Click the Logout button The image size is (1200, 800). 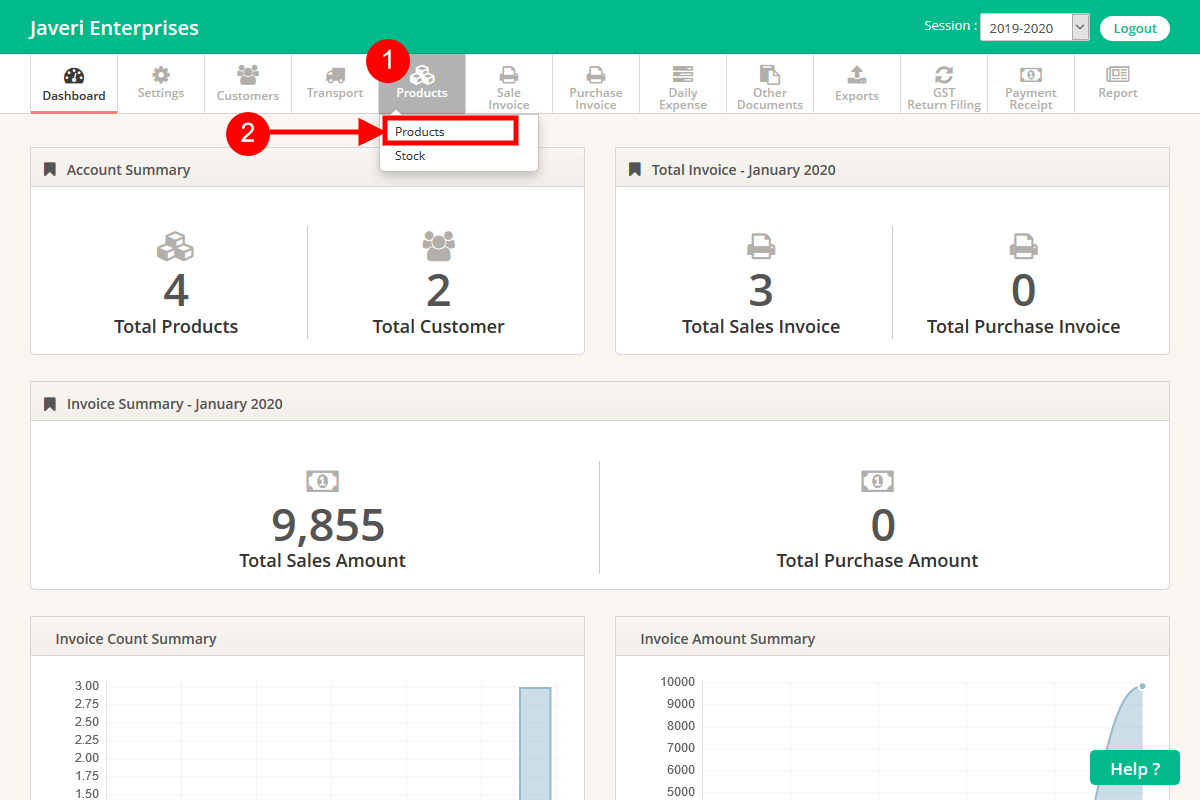1135,28
